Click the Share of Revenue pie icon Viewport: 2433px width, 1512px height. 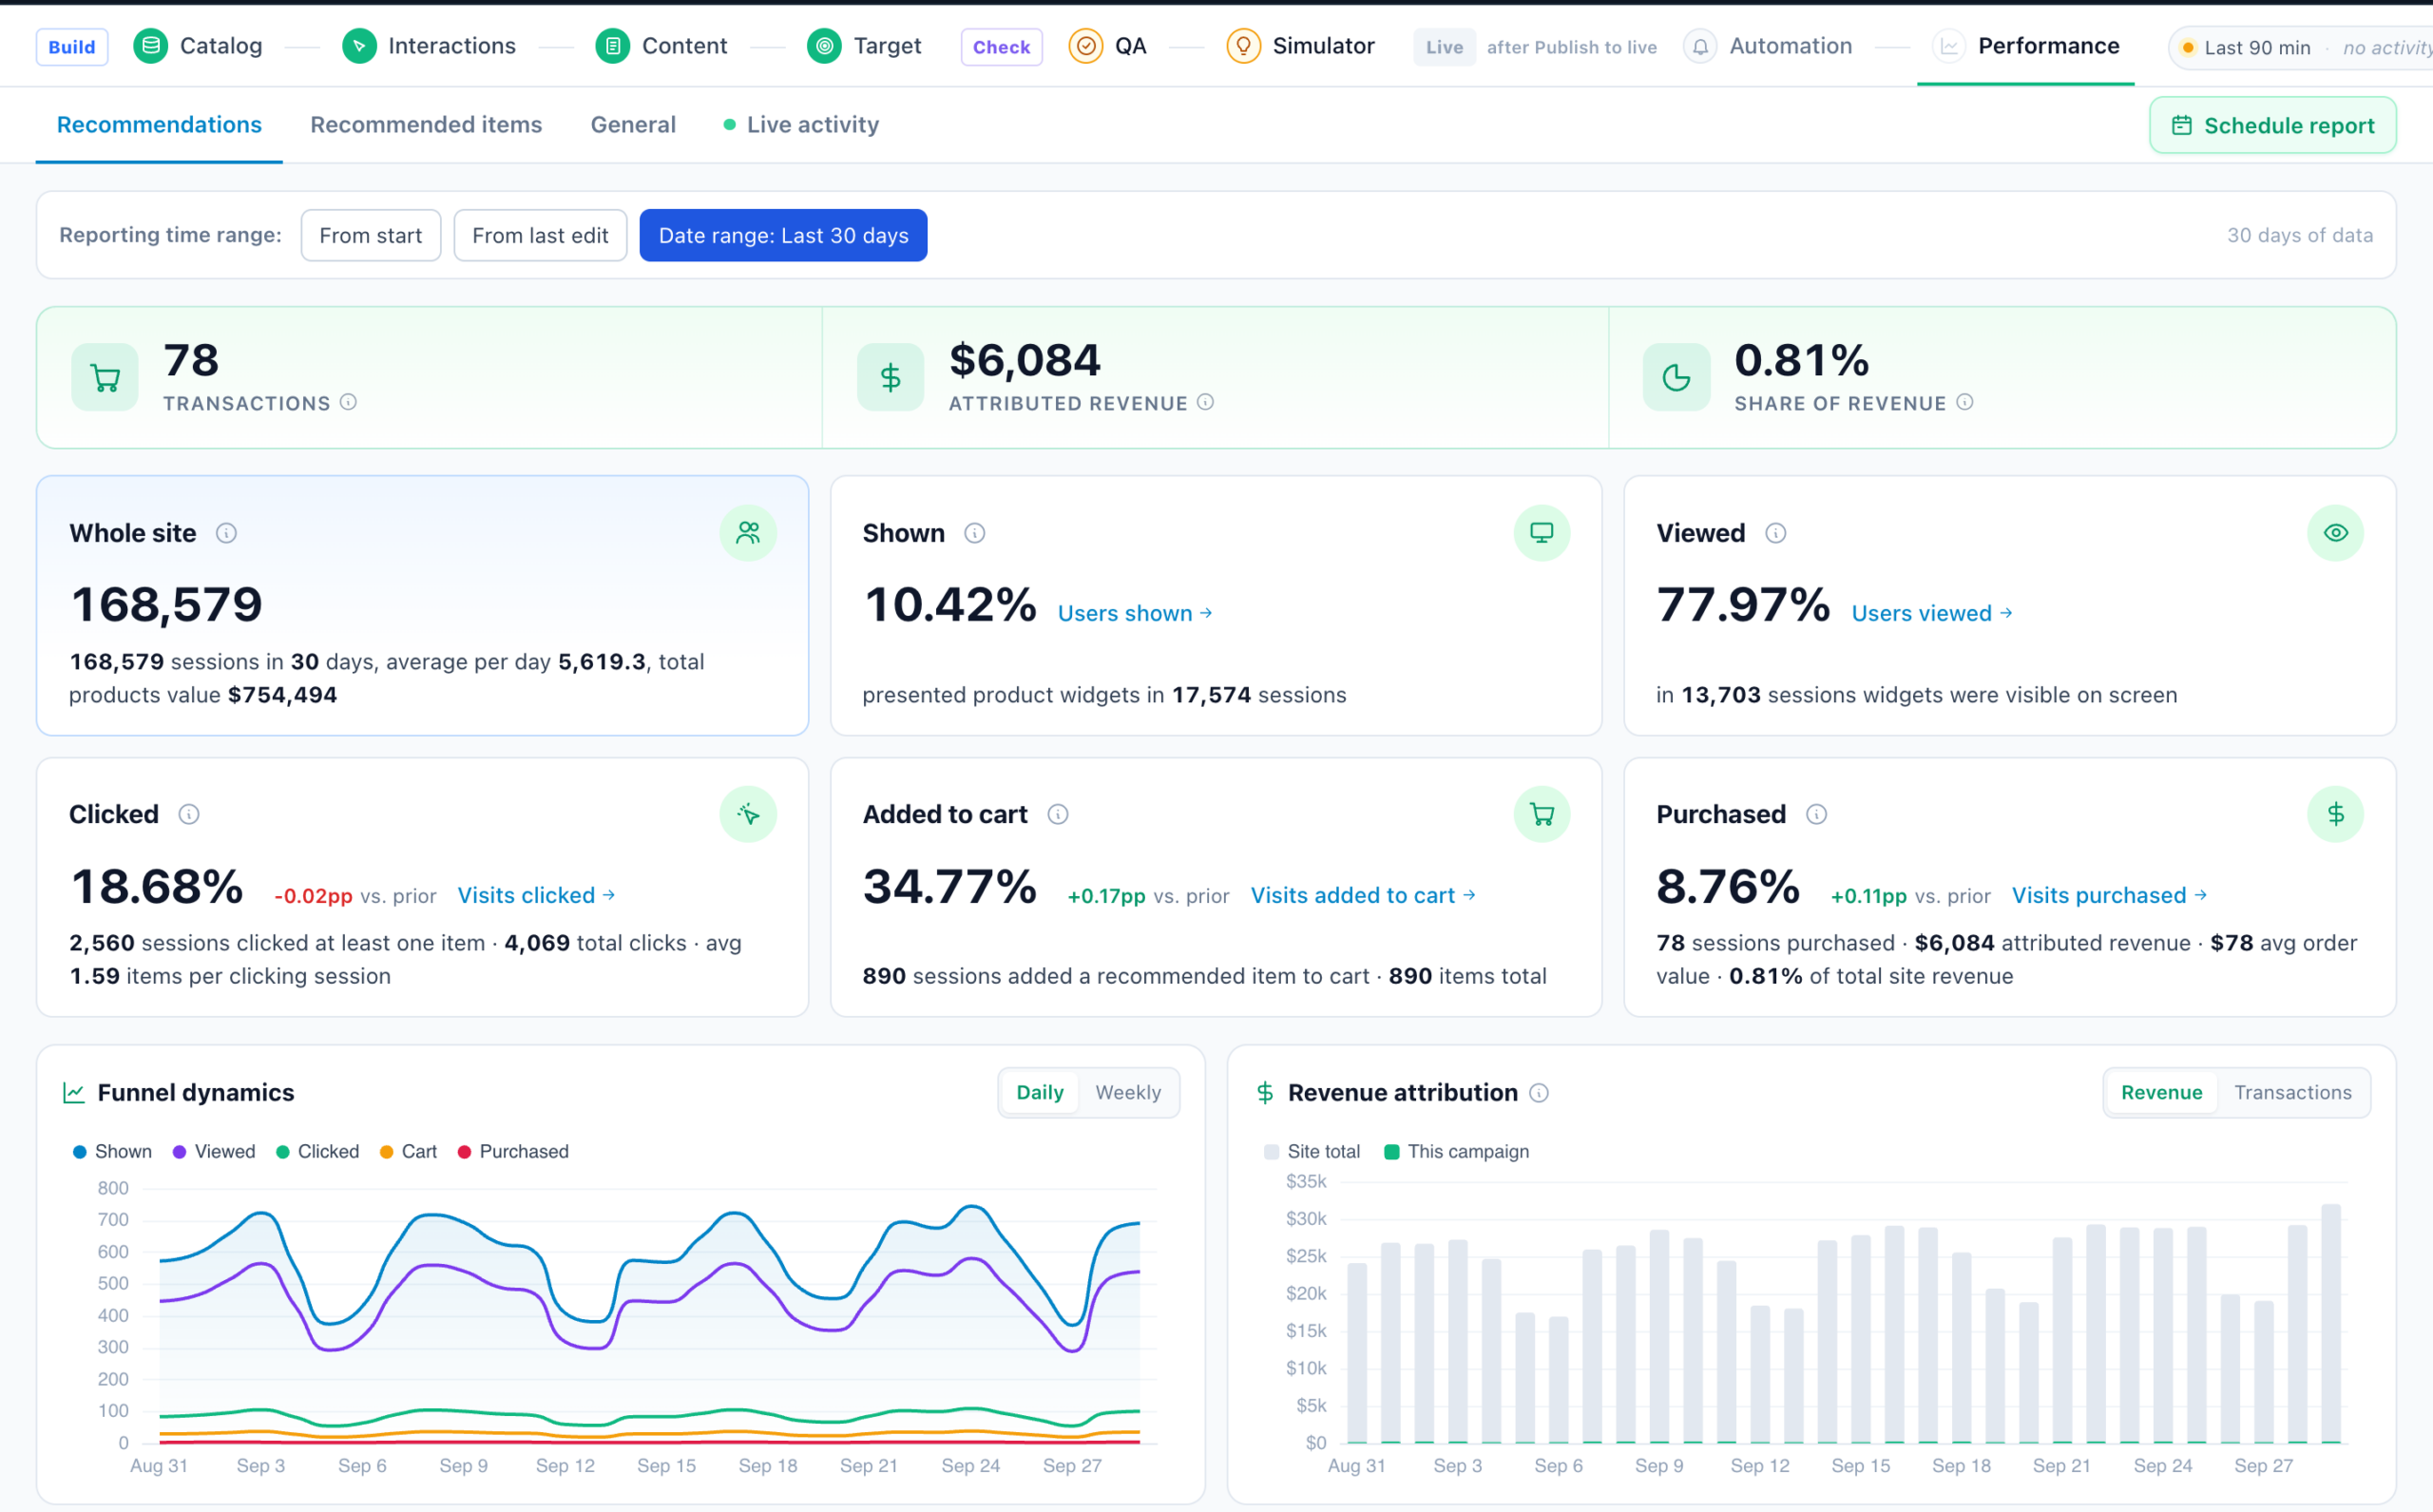point(1677,377)
